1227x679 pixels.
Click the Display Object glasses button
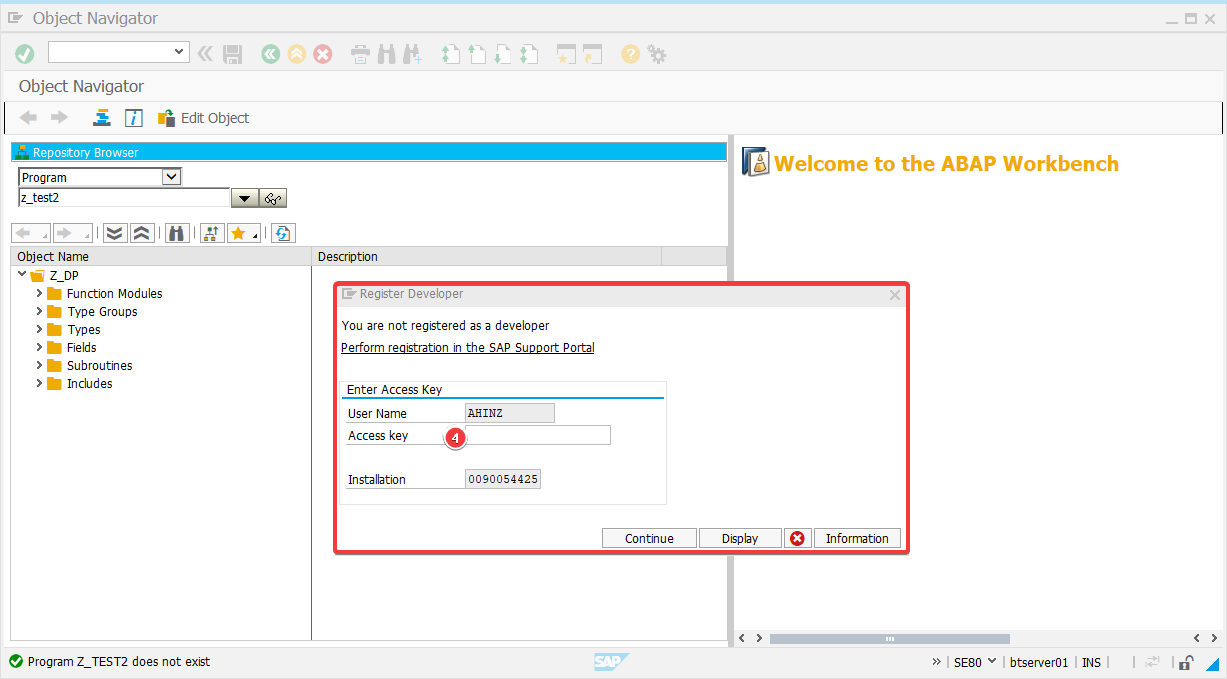274,198
